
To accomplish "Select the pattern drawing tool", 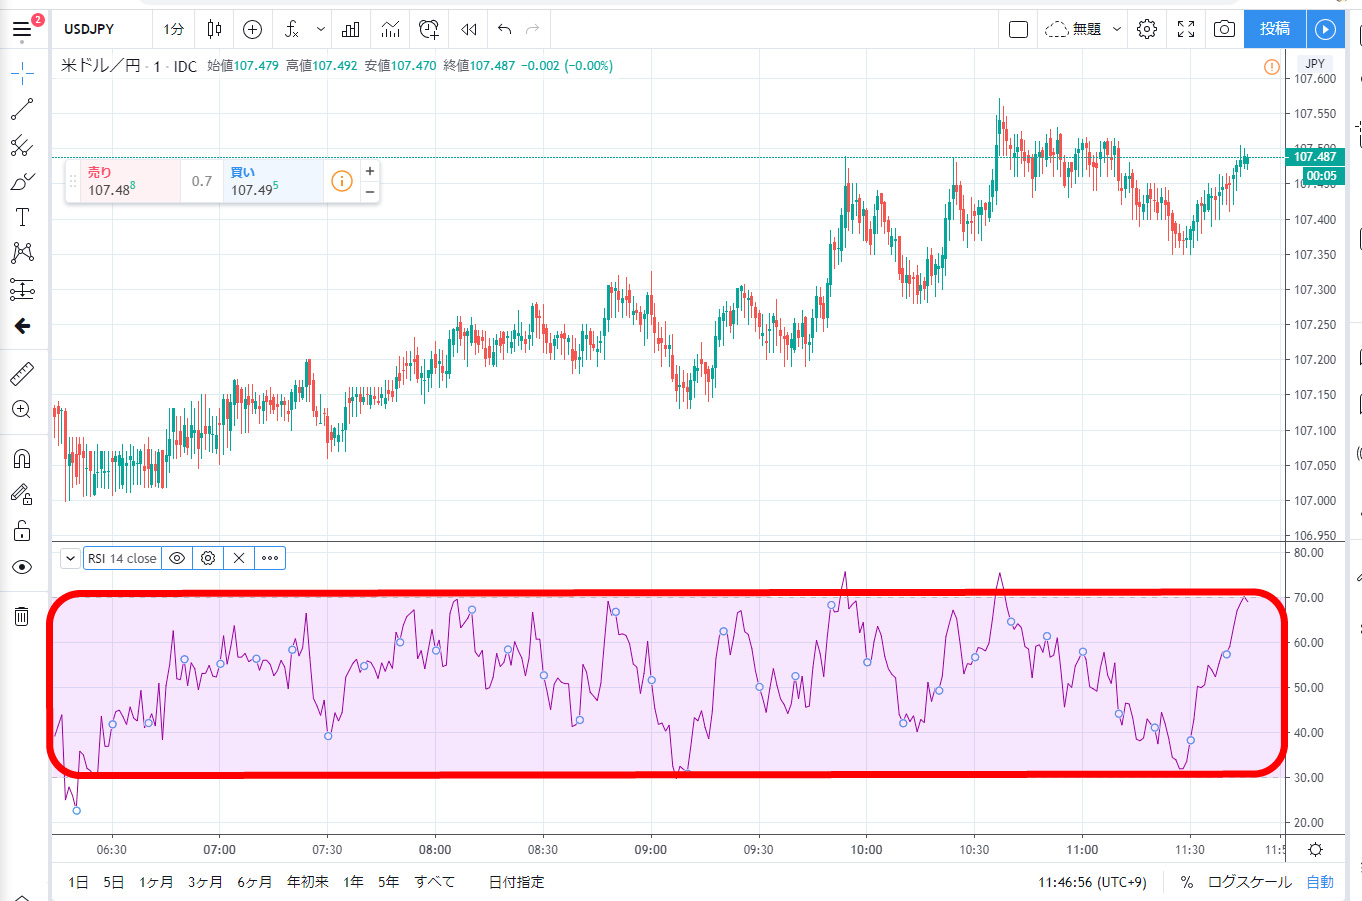I will pos(22,253).
